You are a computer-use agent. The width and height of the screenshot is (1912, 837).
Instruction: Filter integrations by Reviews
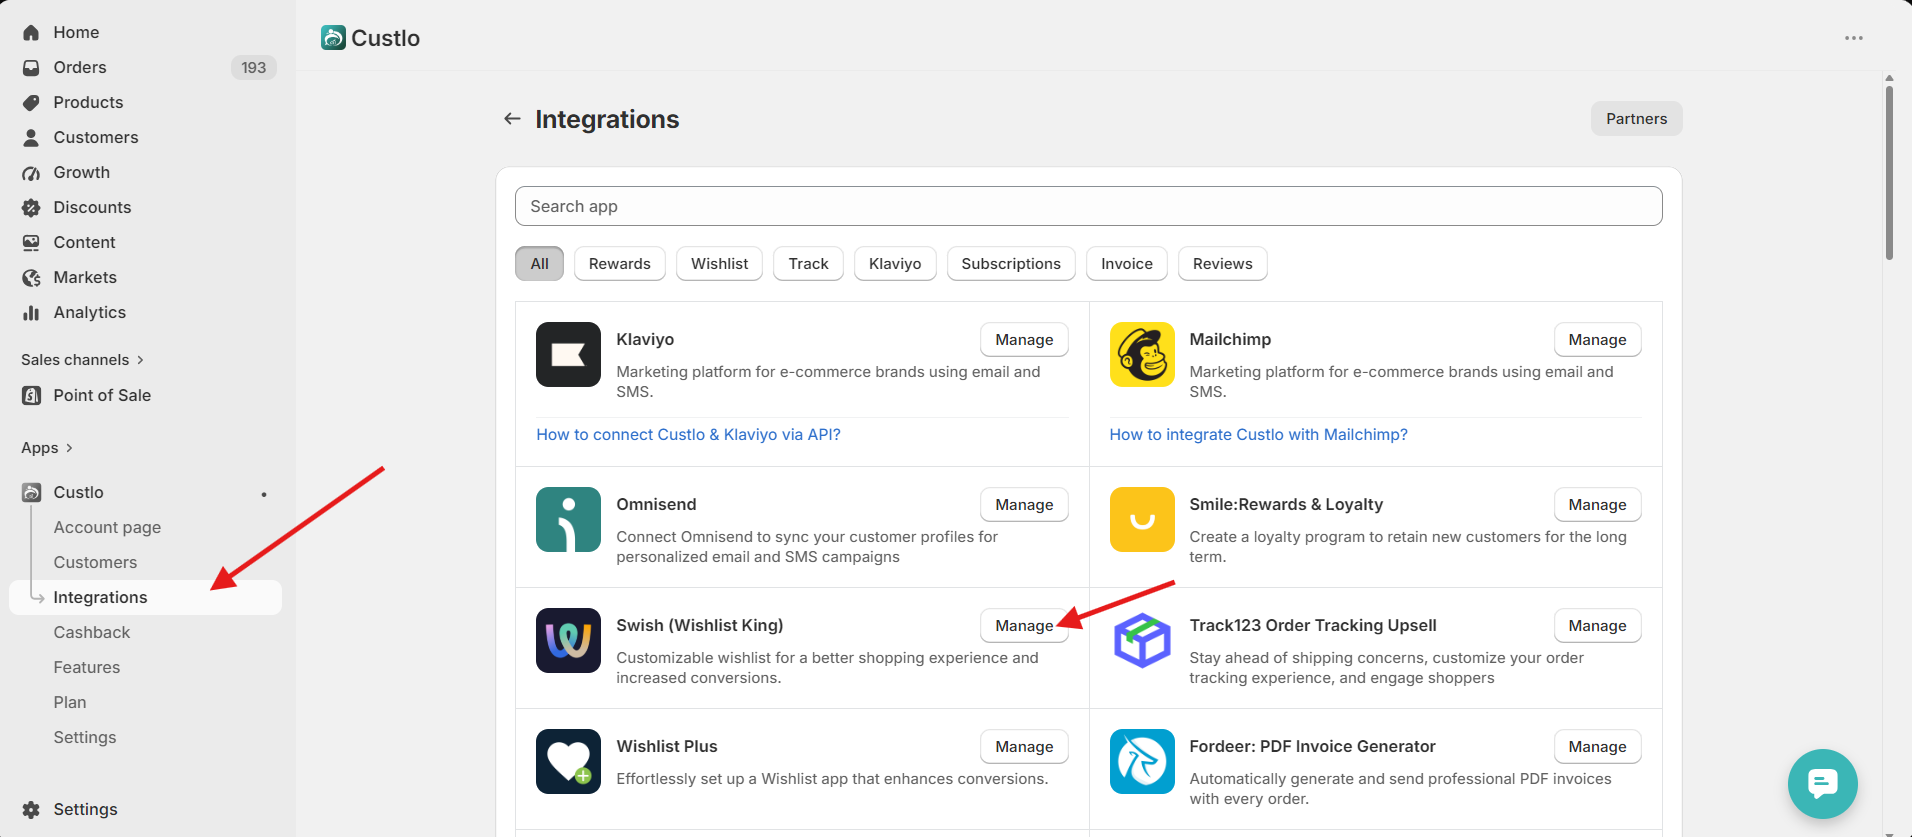[x=1223, y=264]
